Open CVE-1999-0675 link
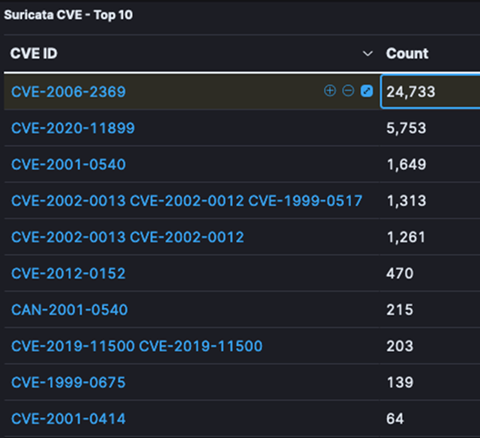The height and width of the screenshot is (438, 480). (x=68, y=382)
